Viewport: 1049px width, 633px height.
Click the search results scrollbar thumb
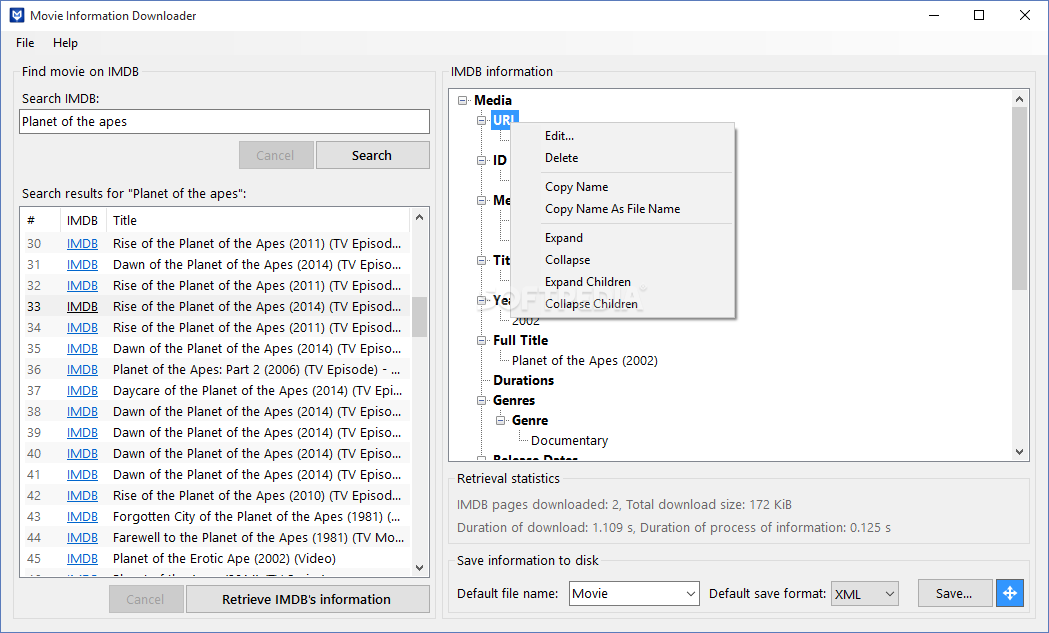[x=419, y=317]
